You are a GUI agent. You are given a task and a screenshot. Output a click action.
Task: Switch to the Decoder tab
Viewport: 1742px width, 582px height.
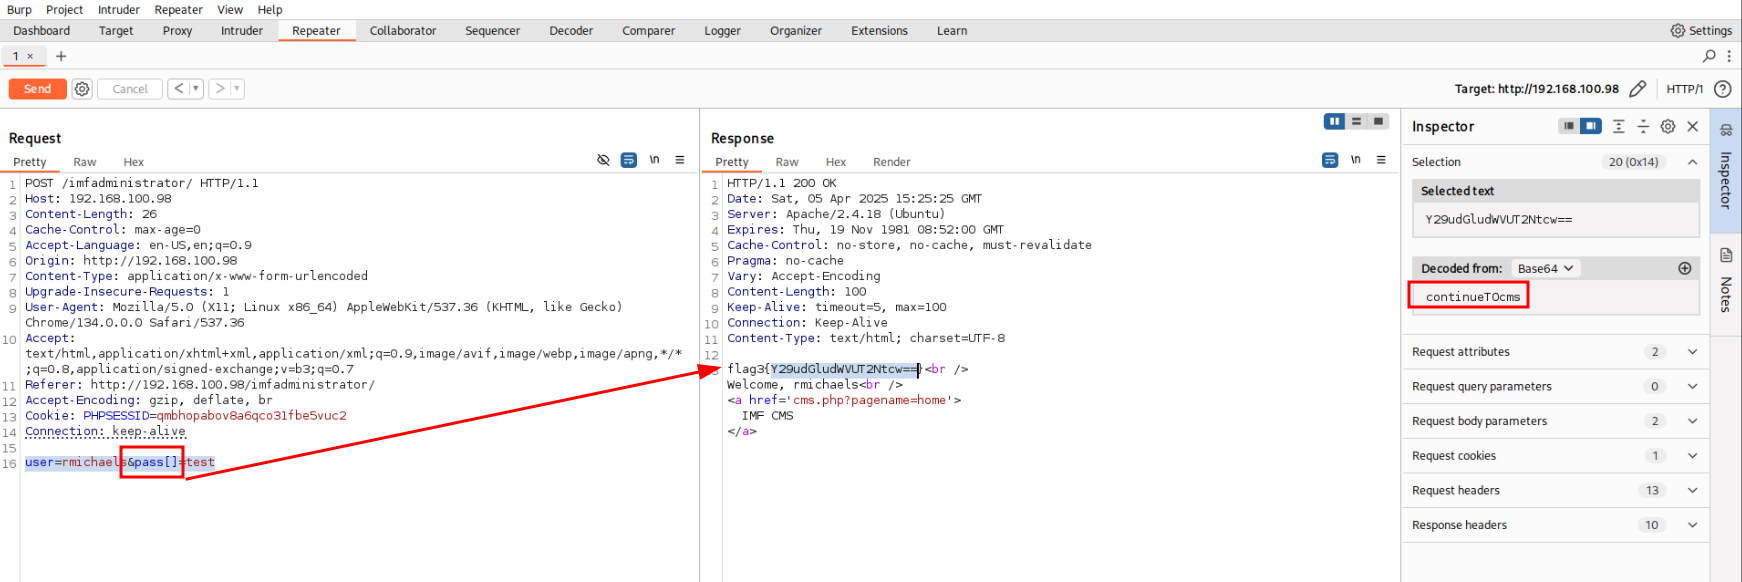pos(571,31)
